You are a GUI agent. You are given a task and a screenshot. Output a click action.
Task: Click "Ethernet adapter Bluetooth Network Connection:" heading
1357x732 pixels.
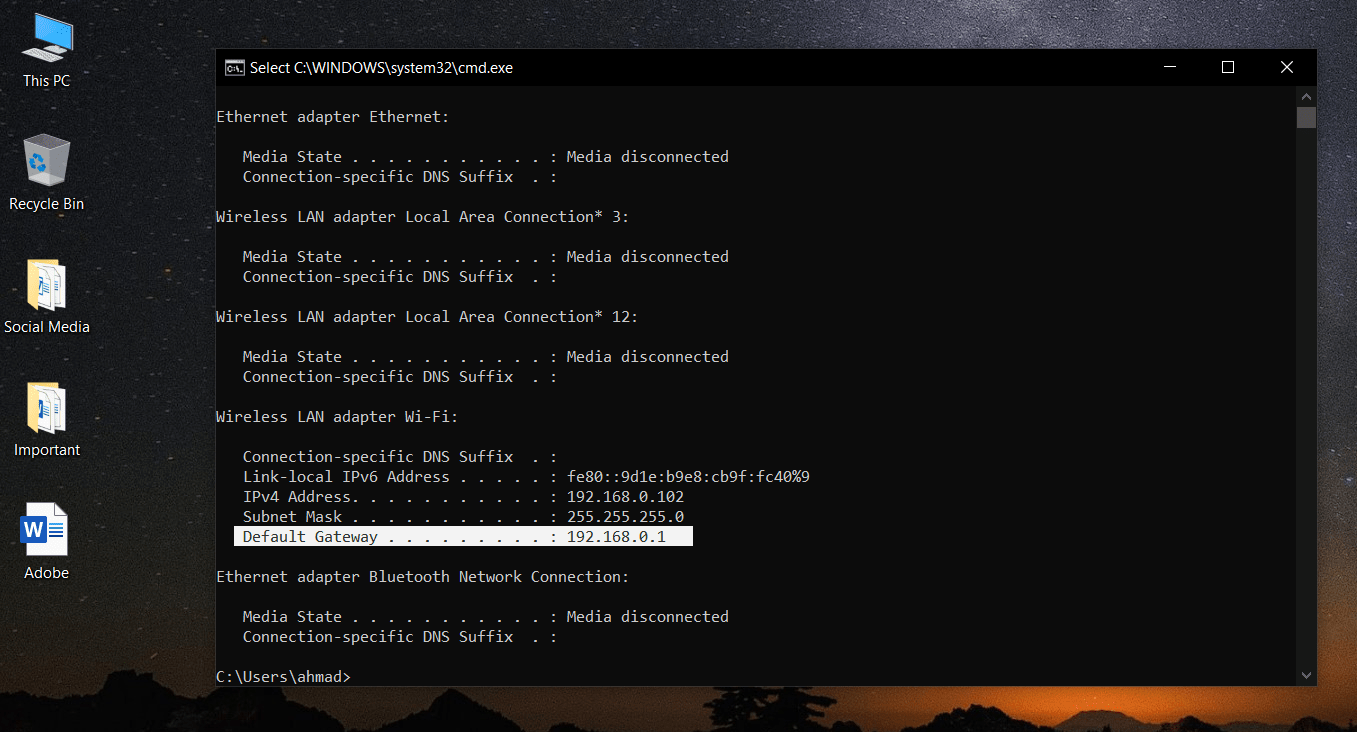[x=423, y=577]
